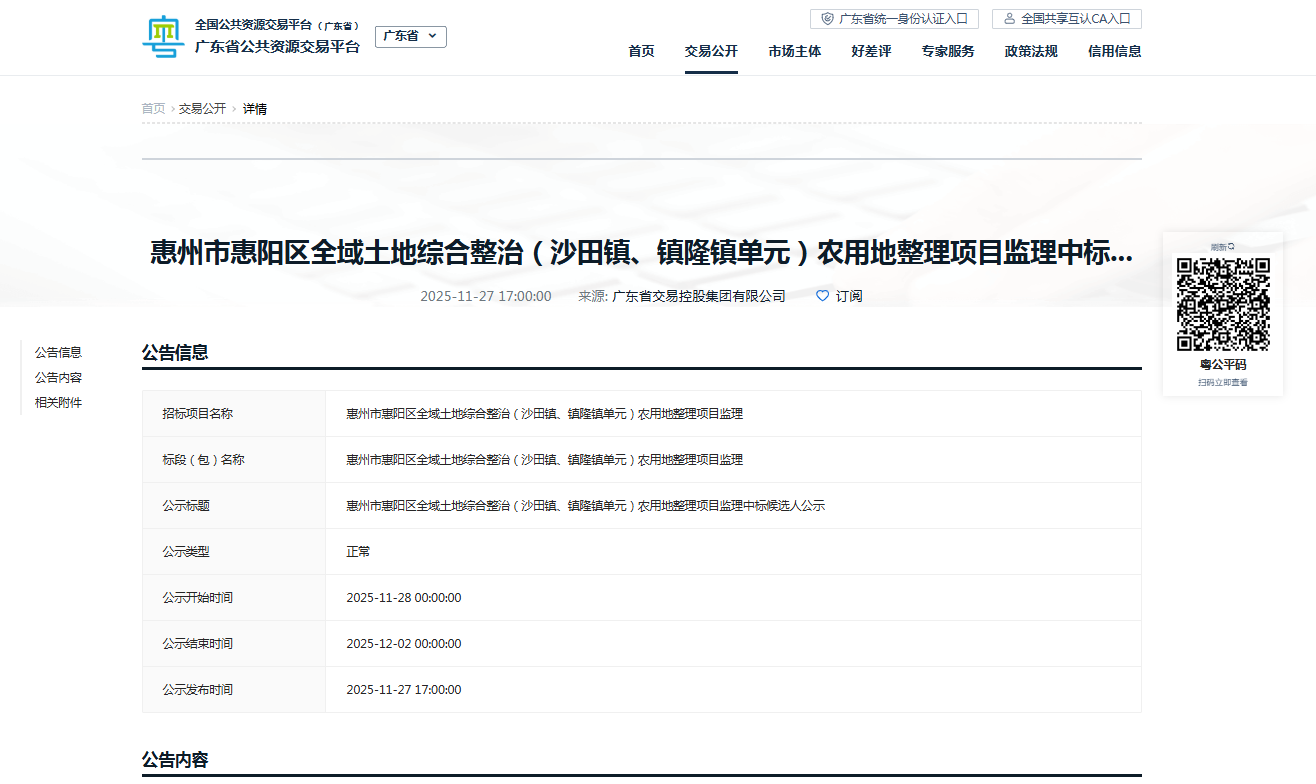Click the 粤 platform logo icon
Viewport: 1316px width, 784px height.
pyautogui.click(x=163, y=36)
